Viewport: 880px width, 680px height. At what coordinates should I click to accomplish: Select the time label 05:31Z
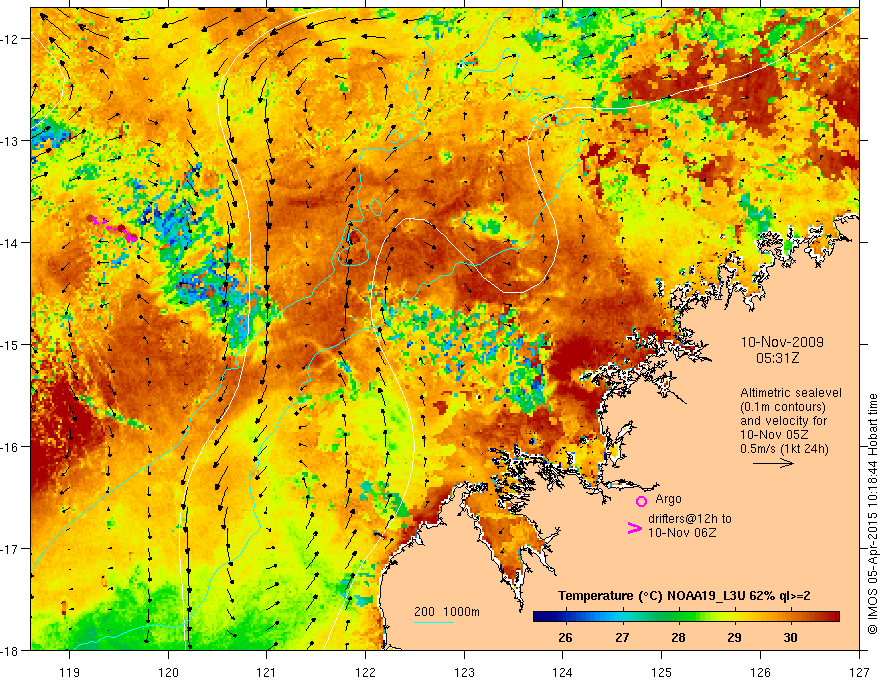click(777, 357)
